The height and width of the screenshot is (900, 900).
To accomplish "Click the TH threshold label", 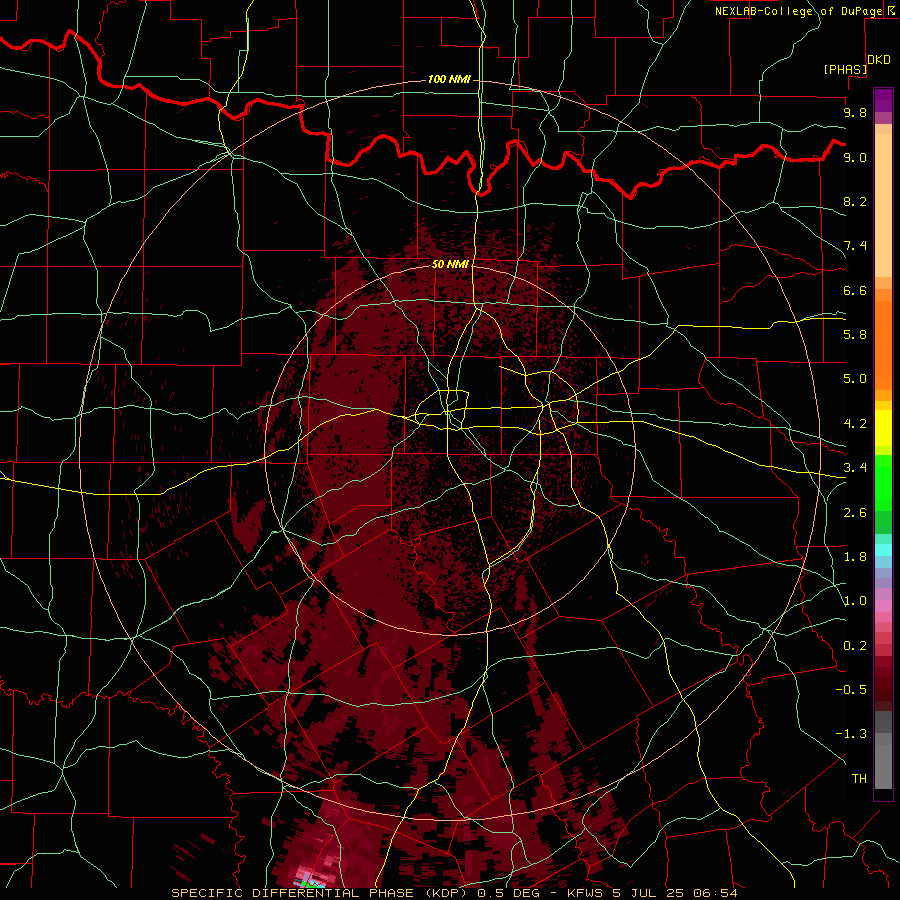I will pyautogui.click(x=859, y=779).
